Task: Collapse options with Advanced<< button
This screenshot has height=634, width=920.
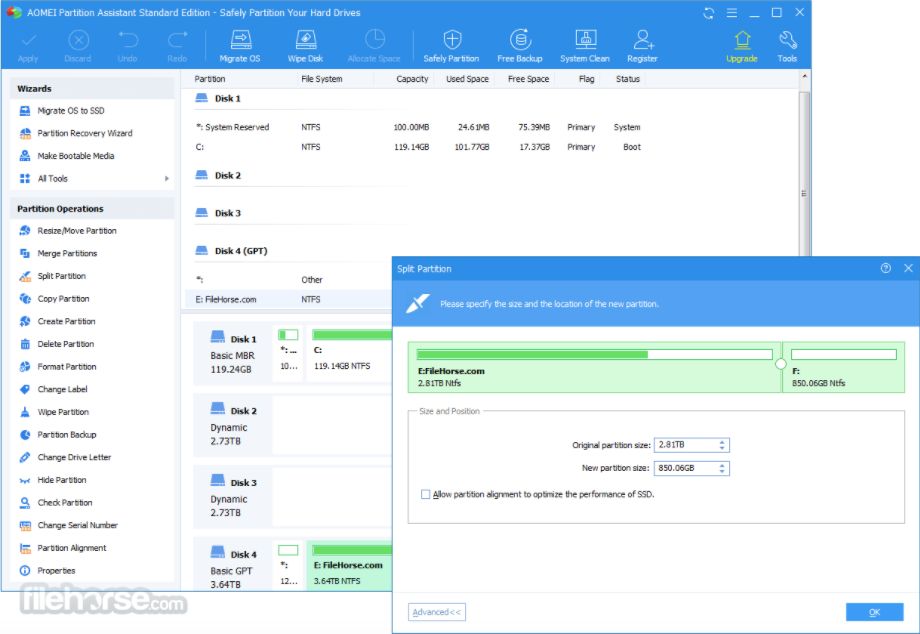Action: 437,612
